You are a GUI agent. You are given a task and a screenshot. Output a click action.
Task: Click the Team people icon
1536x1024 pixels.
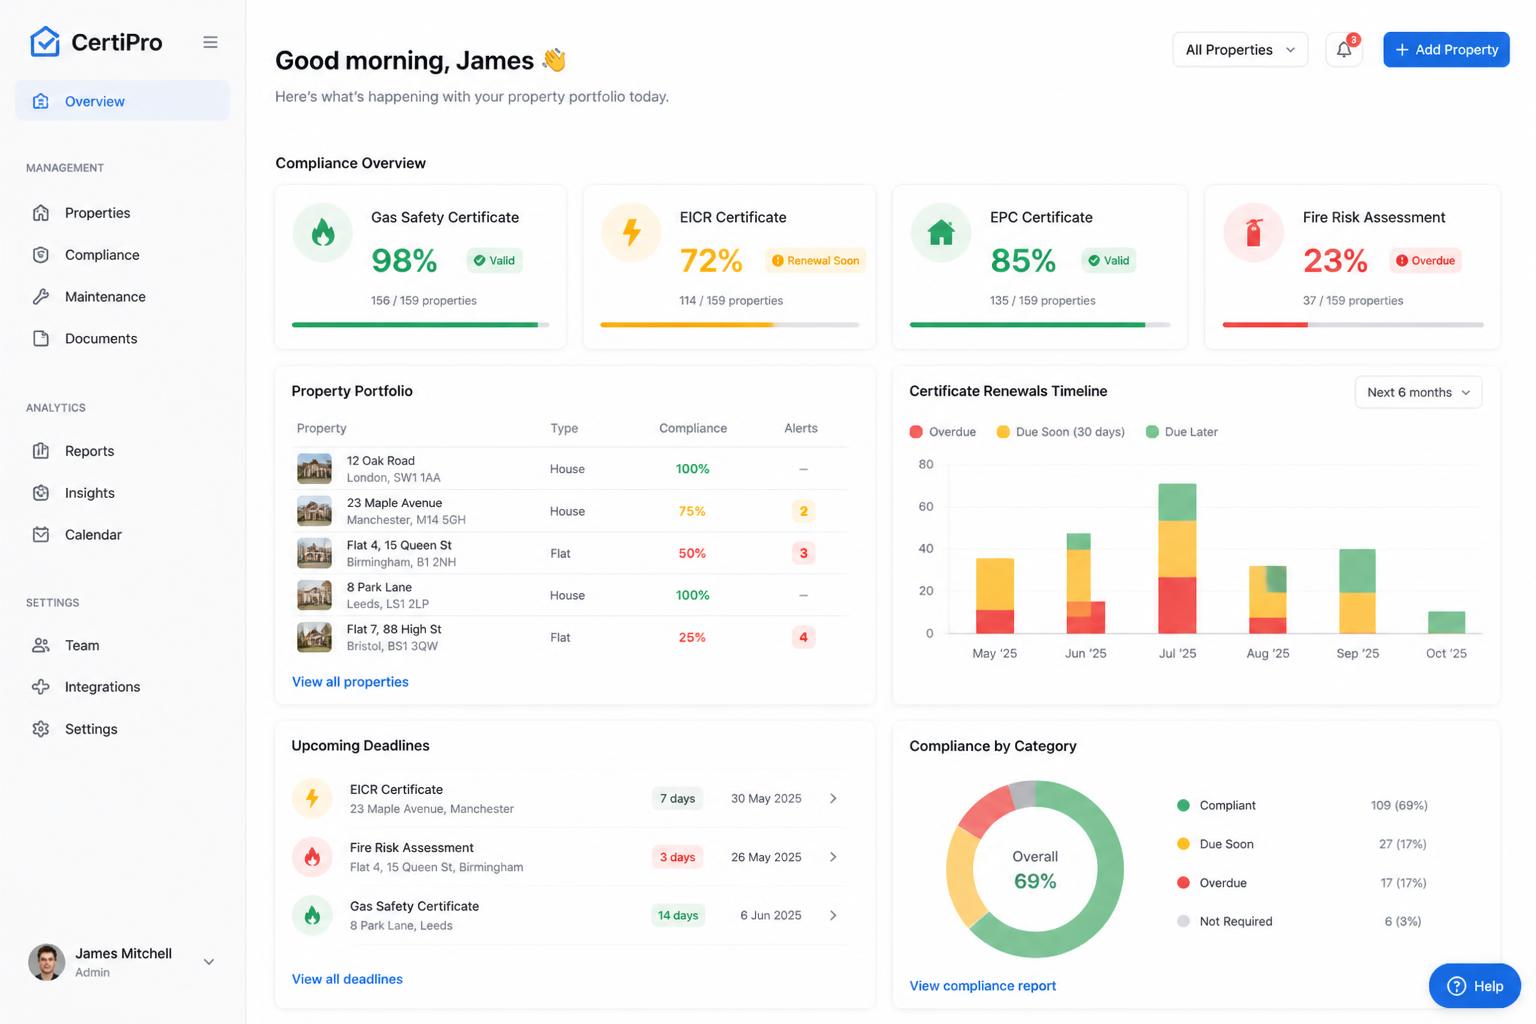point(41,646)
